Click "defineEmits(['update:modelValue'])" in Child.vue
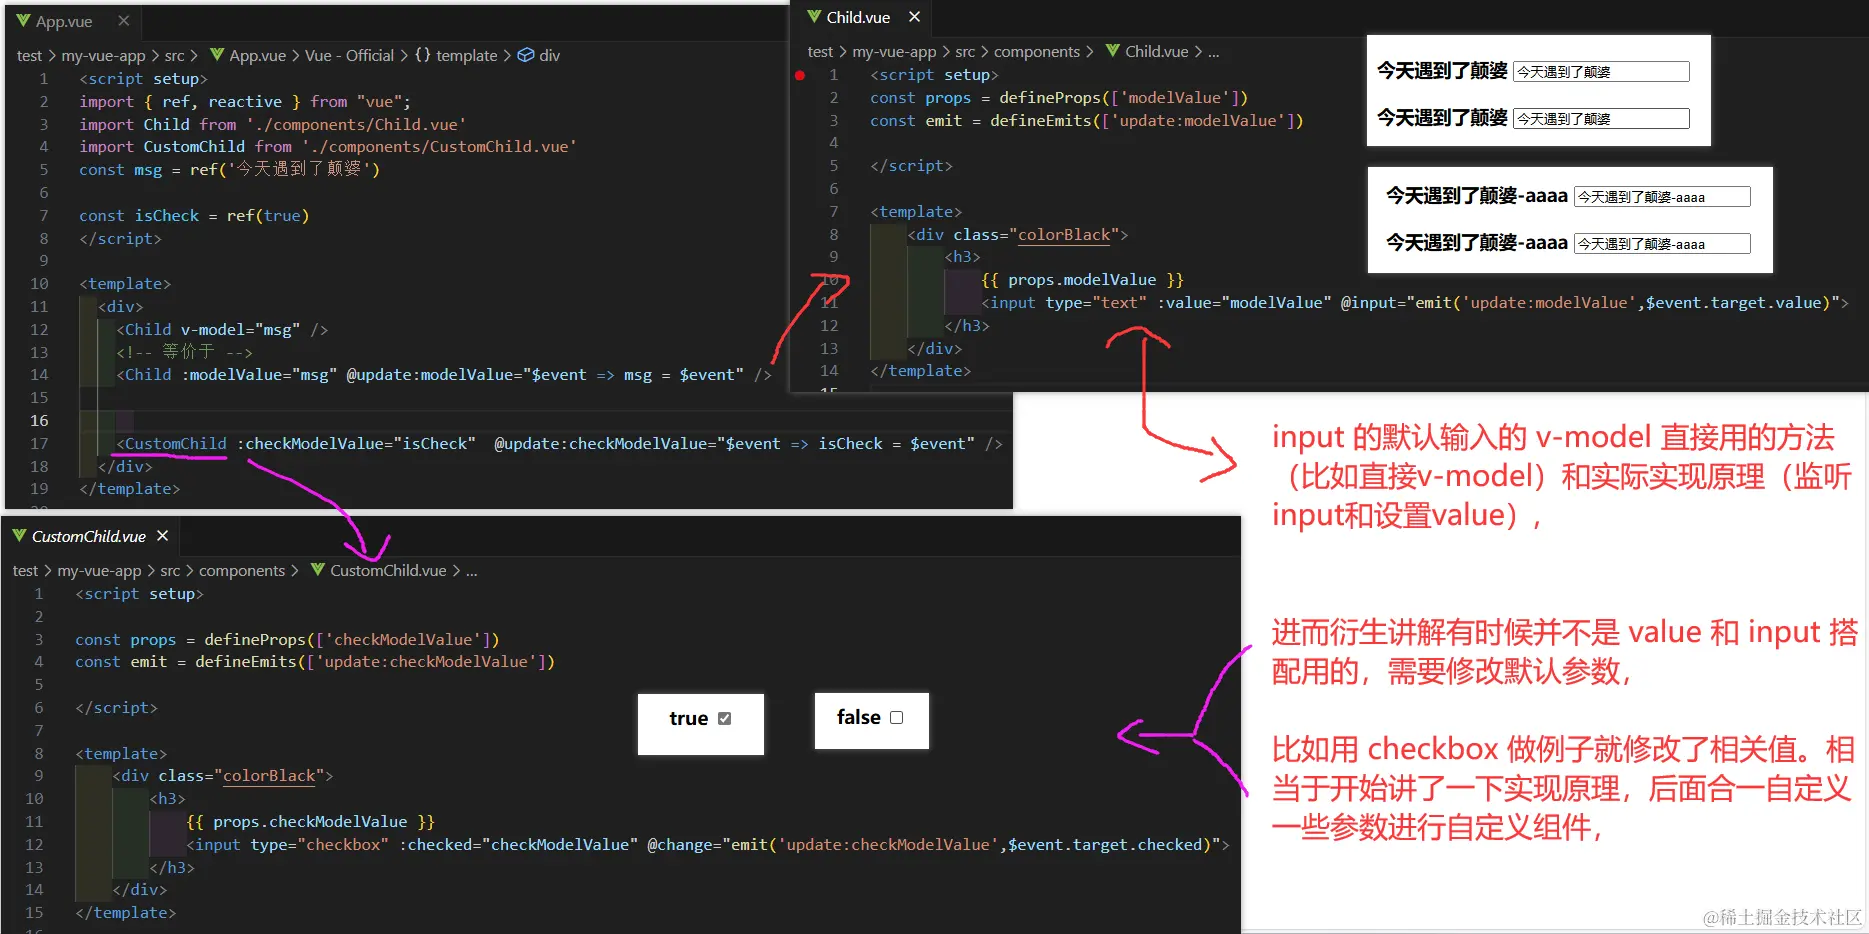This screenshot has width=1869, height=934. [1146, 120]
